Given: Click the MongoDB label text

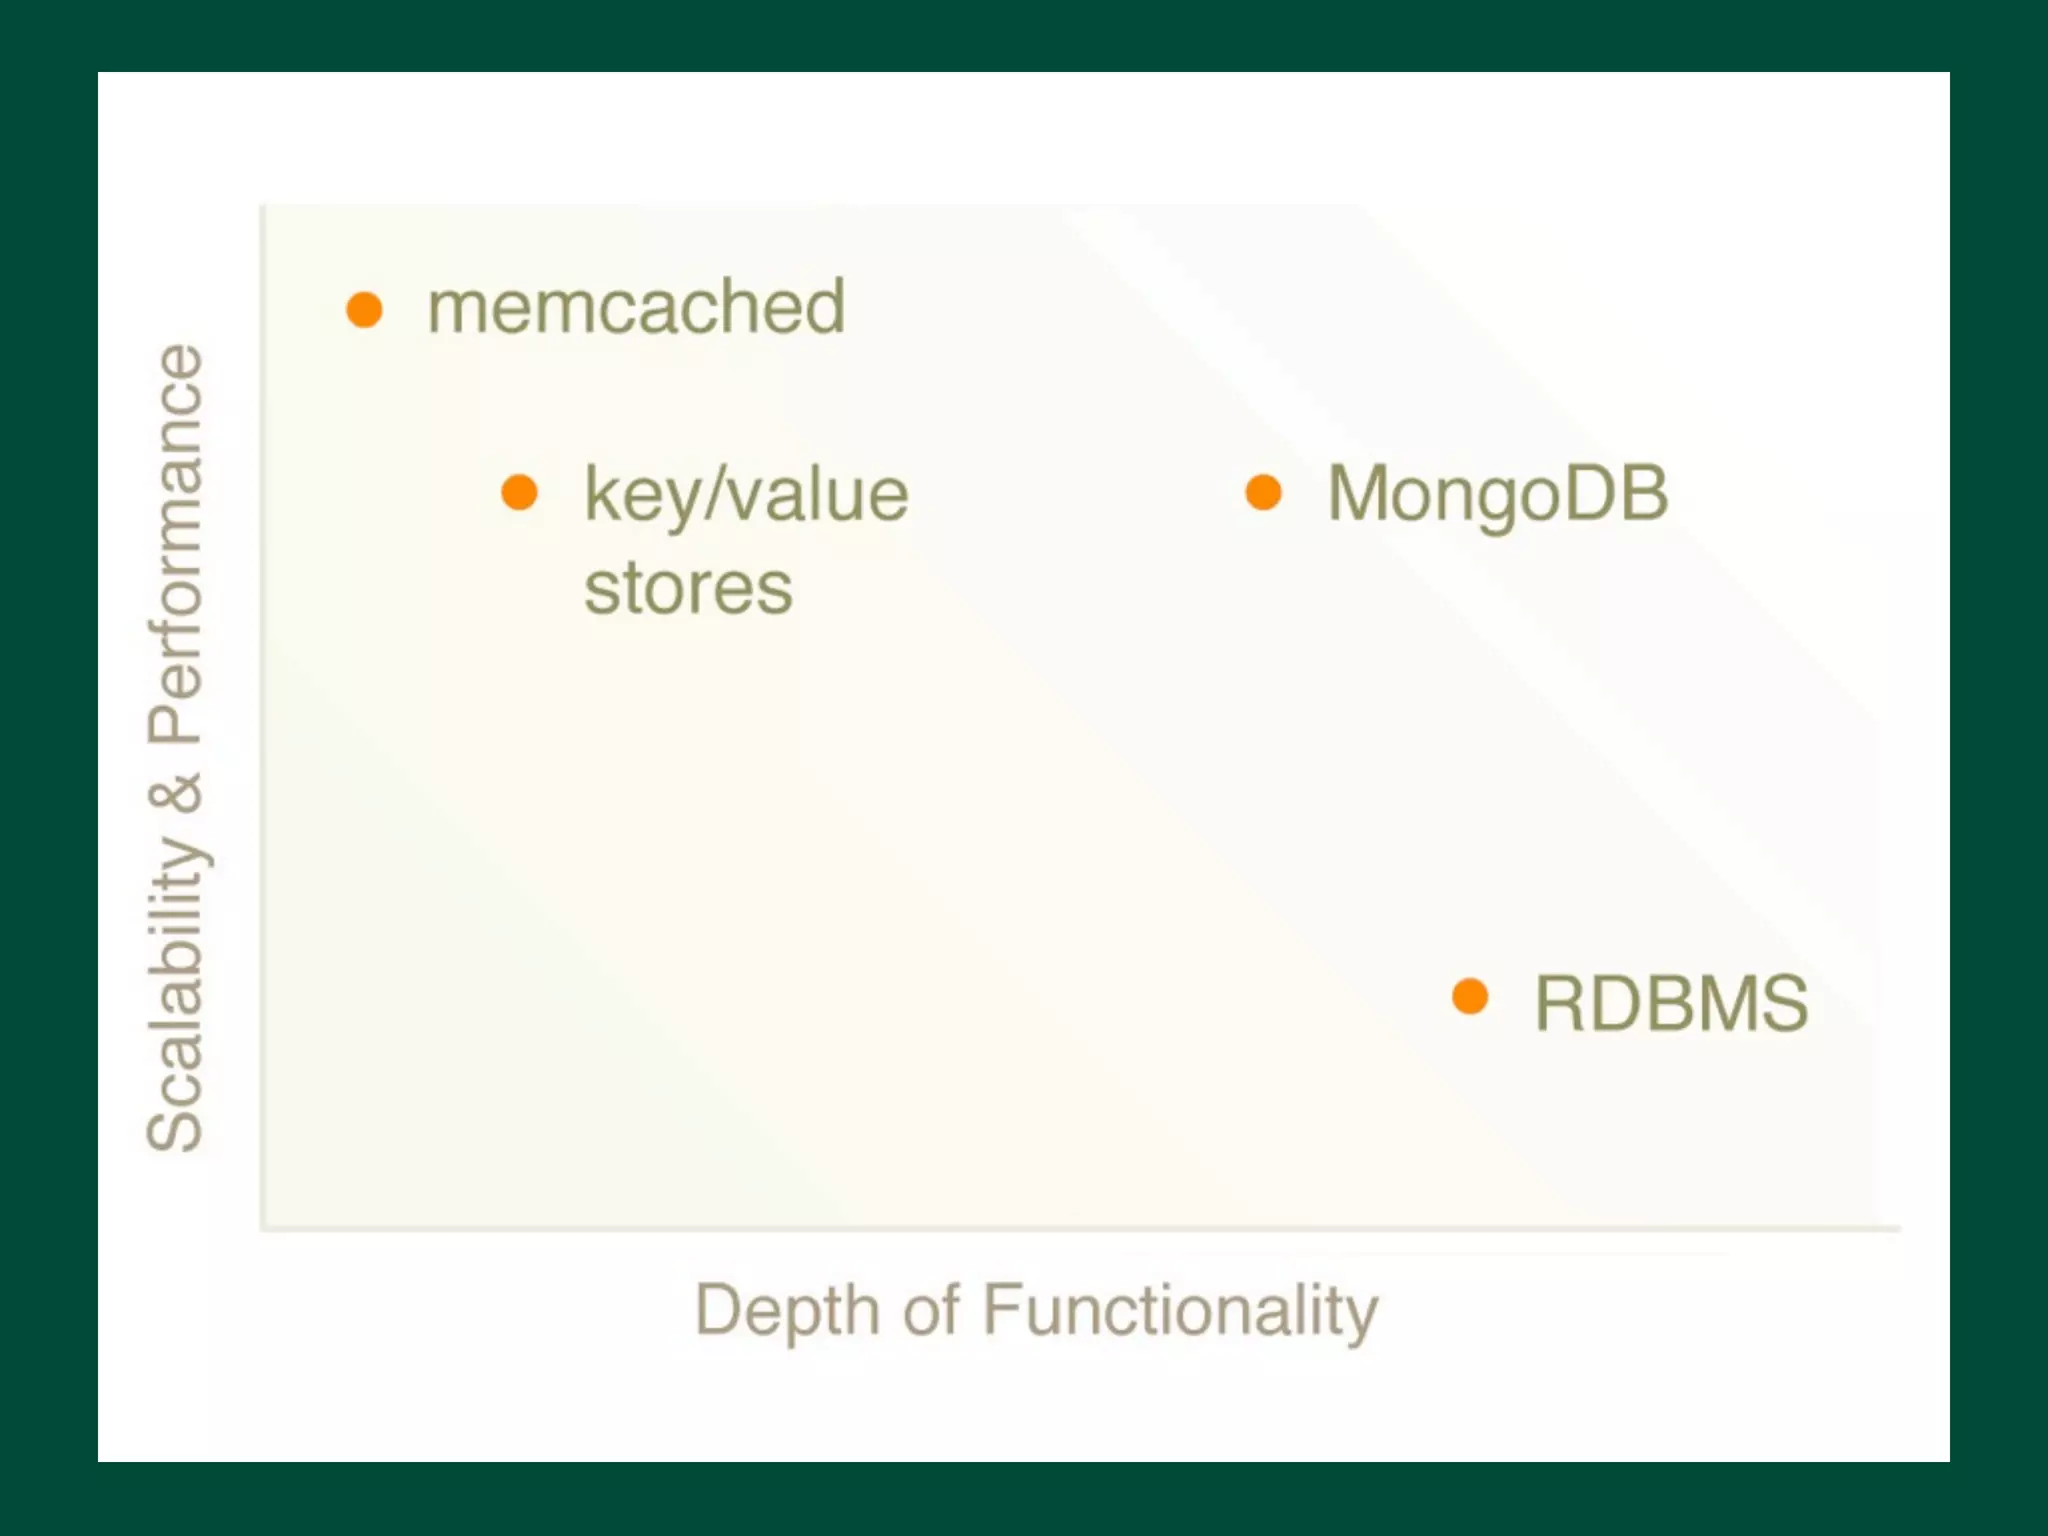Looking at the screenshot, I should tap(1497, 494).
